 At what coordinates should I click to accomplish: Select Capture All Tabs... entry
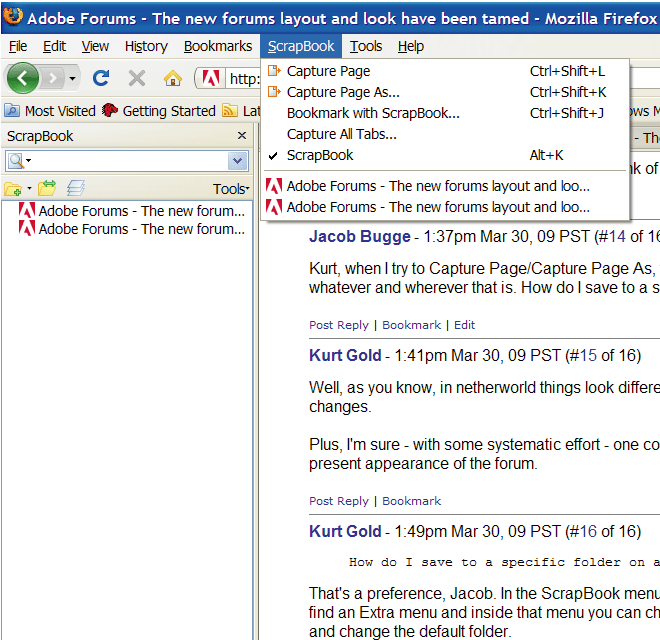(x=445, y=134)
